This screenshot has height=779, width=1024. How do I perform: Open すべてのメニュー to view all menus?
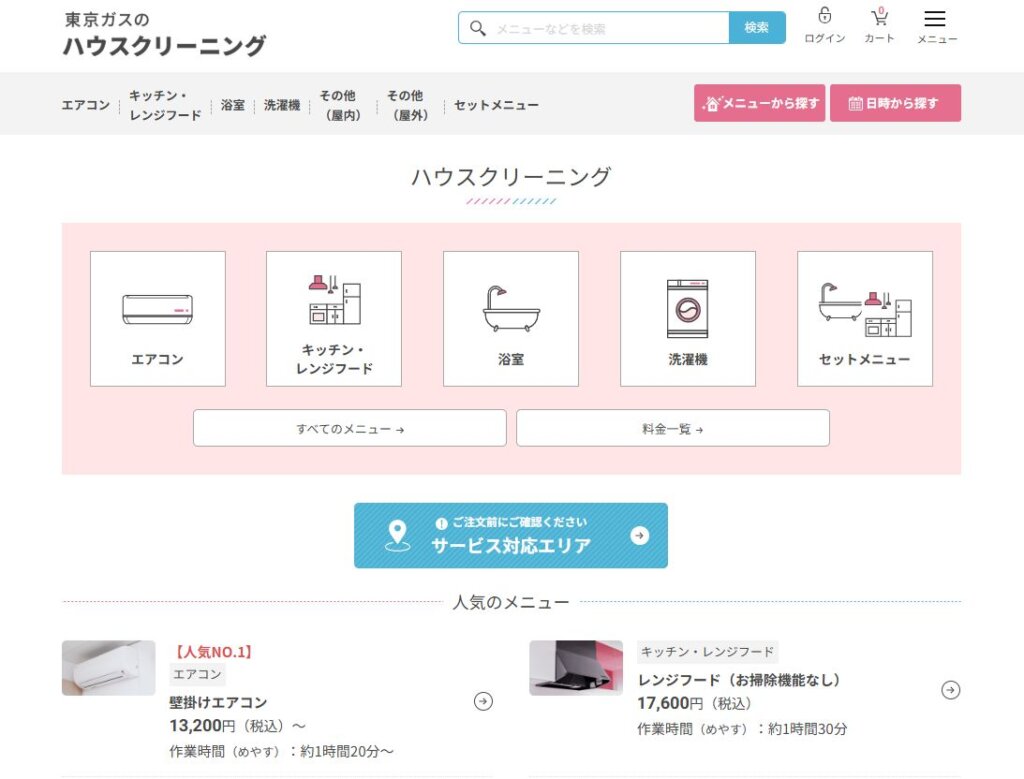[349, 427]
